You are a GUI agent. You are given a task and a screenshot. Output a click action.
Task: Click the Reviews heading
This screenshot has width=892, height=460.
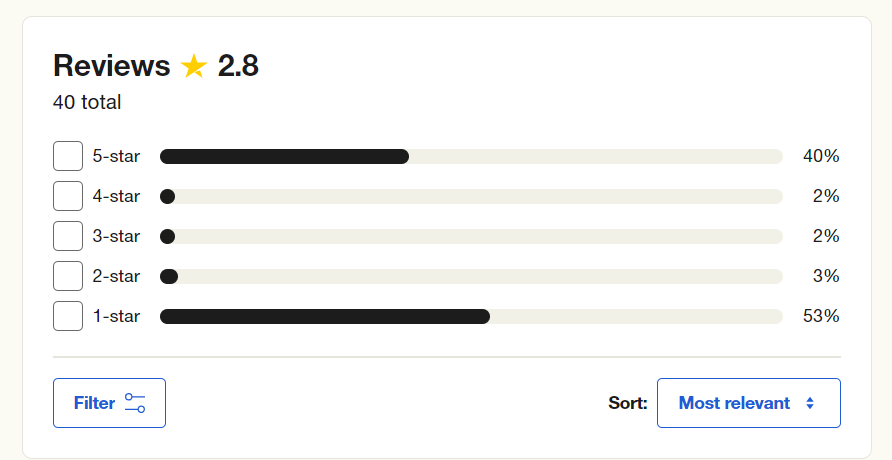[x=112, y=65]
